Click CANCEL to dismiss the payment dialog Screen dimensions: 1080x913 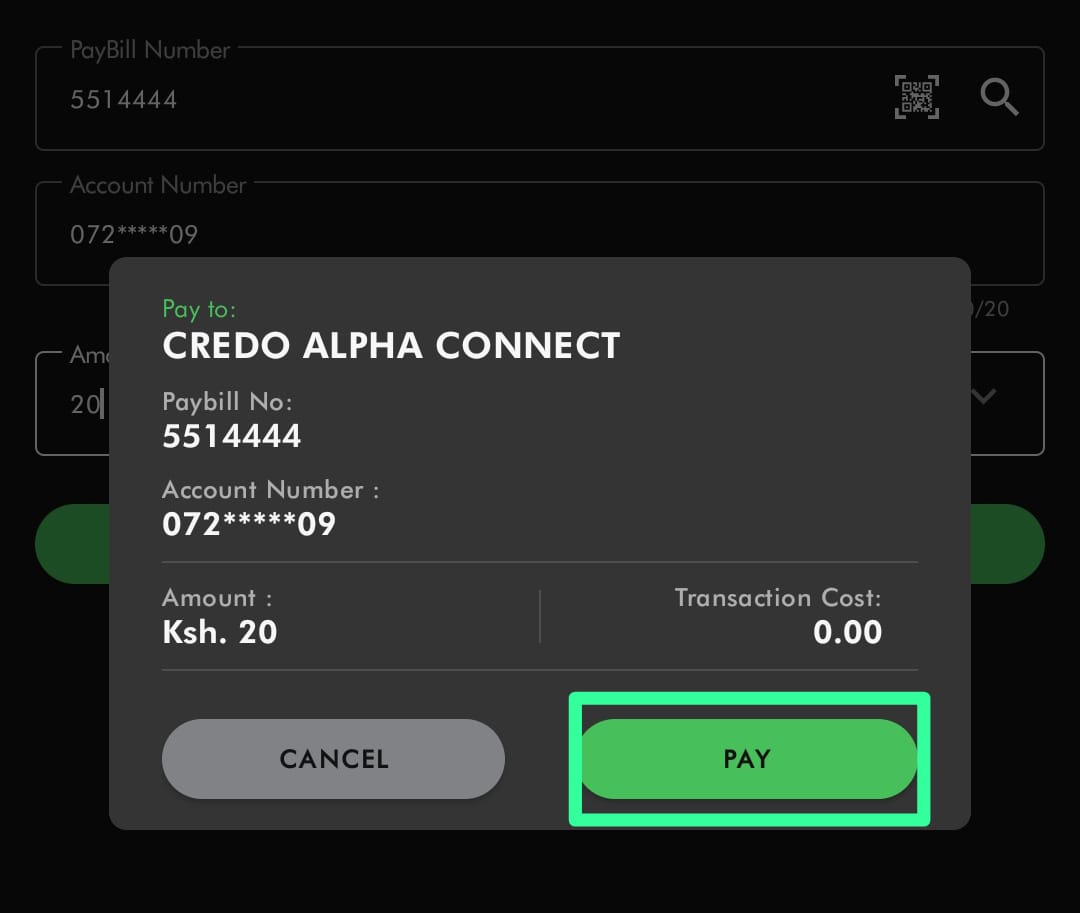[x=333, y=759]
